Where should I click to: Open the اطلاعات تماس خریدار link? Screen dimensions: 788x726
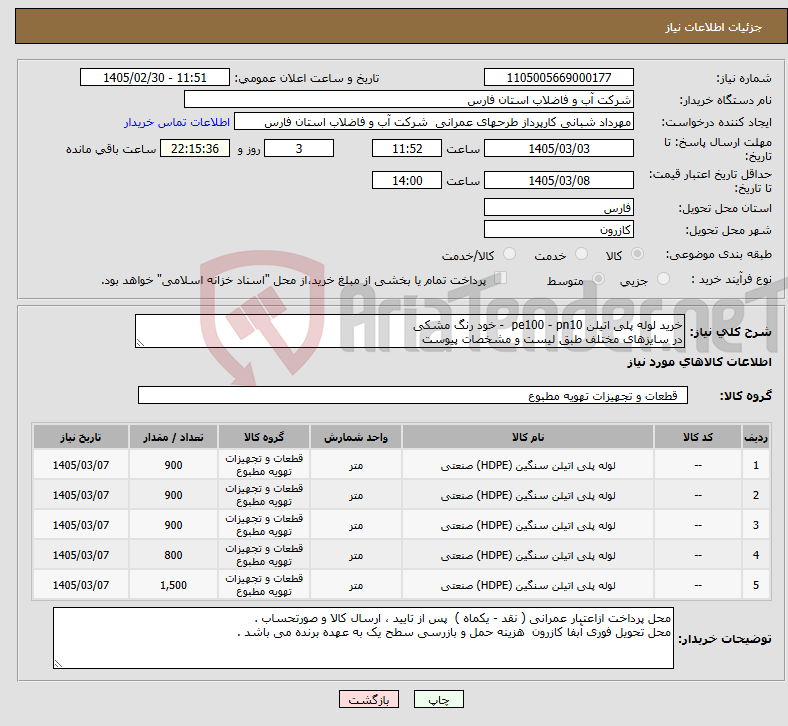pyautogui.click(x=177, y=122)
